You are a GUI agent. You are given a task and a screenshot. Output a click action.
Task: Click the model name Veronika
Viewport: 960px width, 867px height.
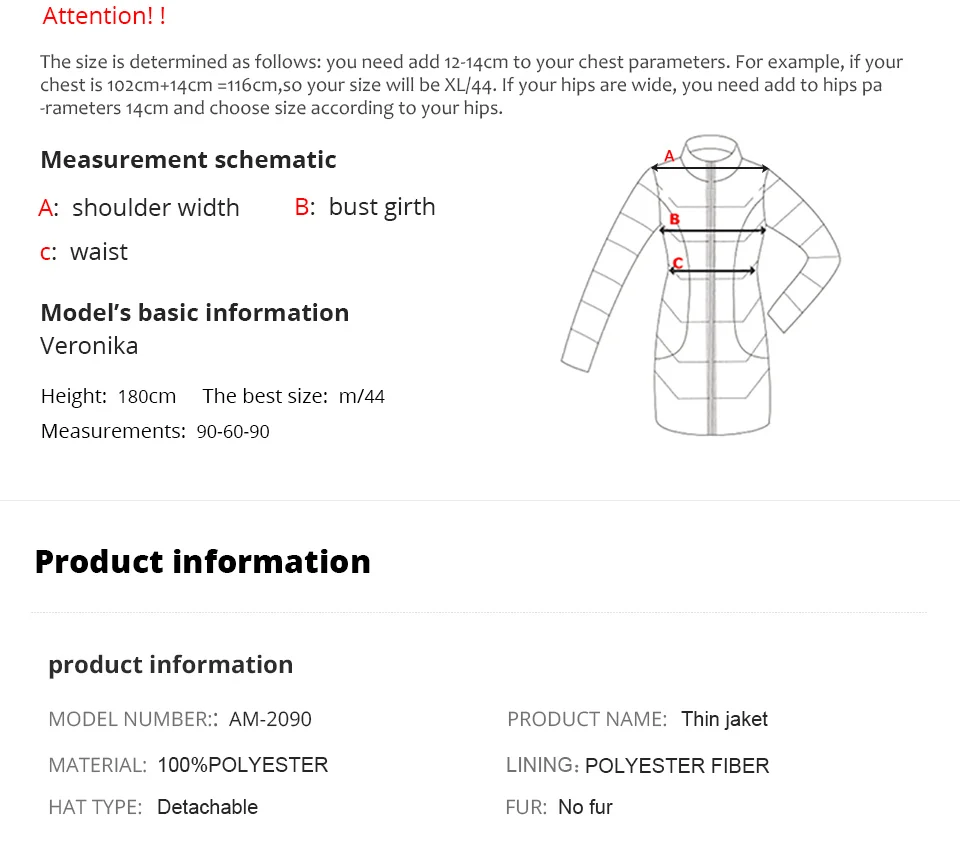click(89, 346)
